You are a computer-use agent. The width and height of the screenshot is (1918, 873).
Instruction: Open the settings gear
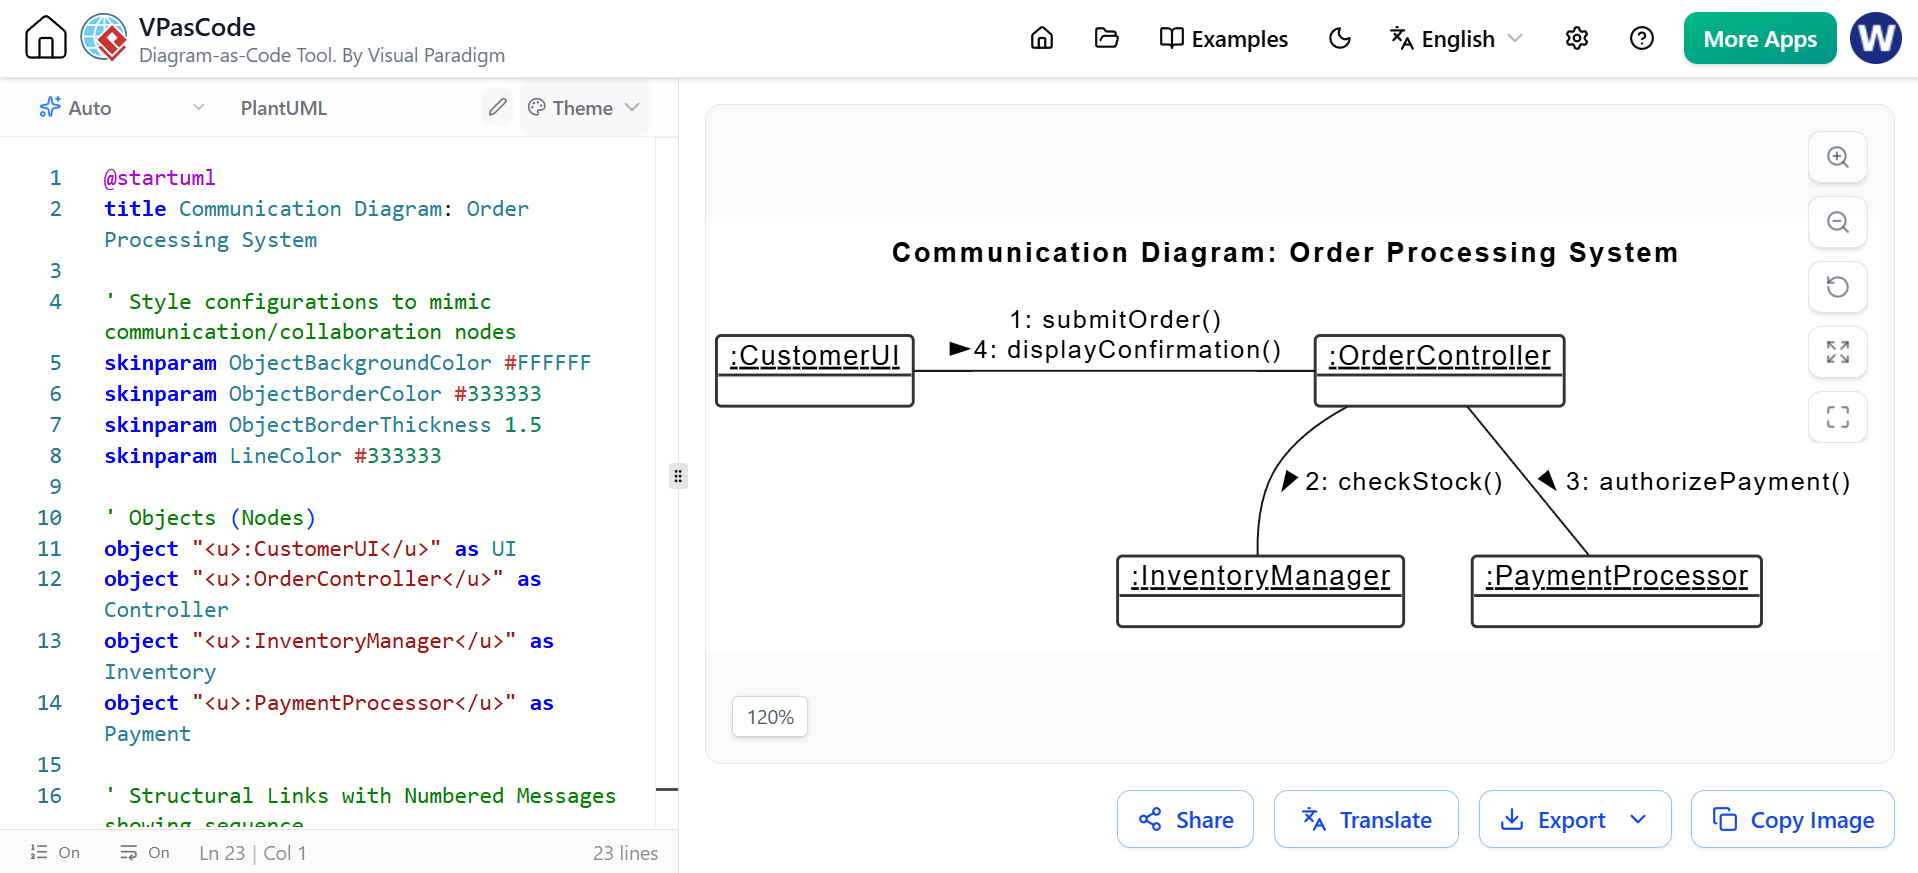click(1577, 38)
